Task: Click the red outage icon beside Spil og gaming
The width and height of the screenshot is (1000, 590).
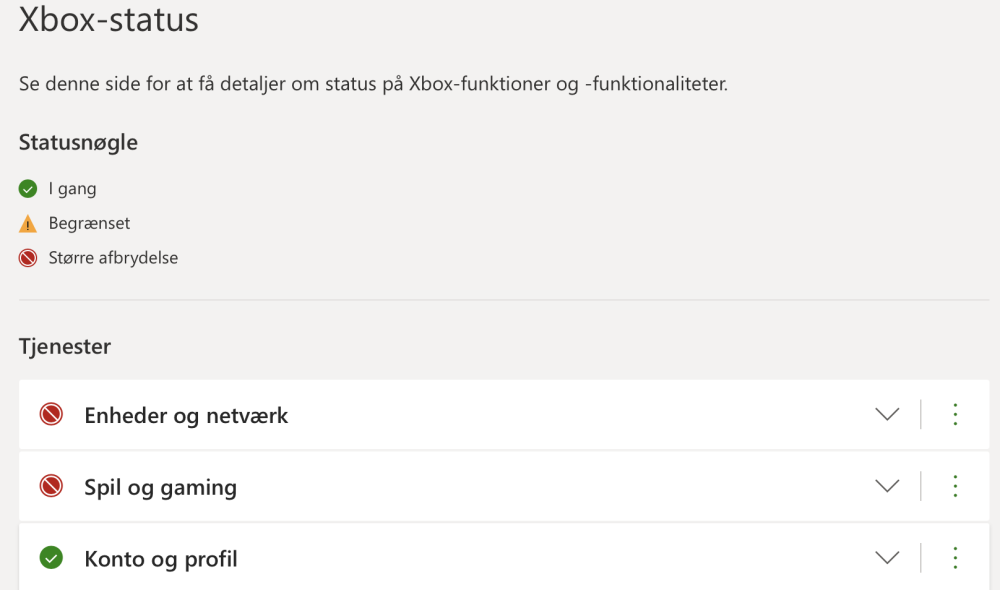Action: pos(51,486)
